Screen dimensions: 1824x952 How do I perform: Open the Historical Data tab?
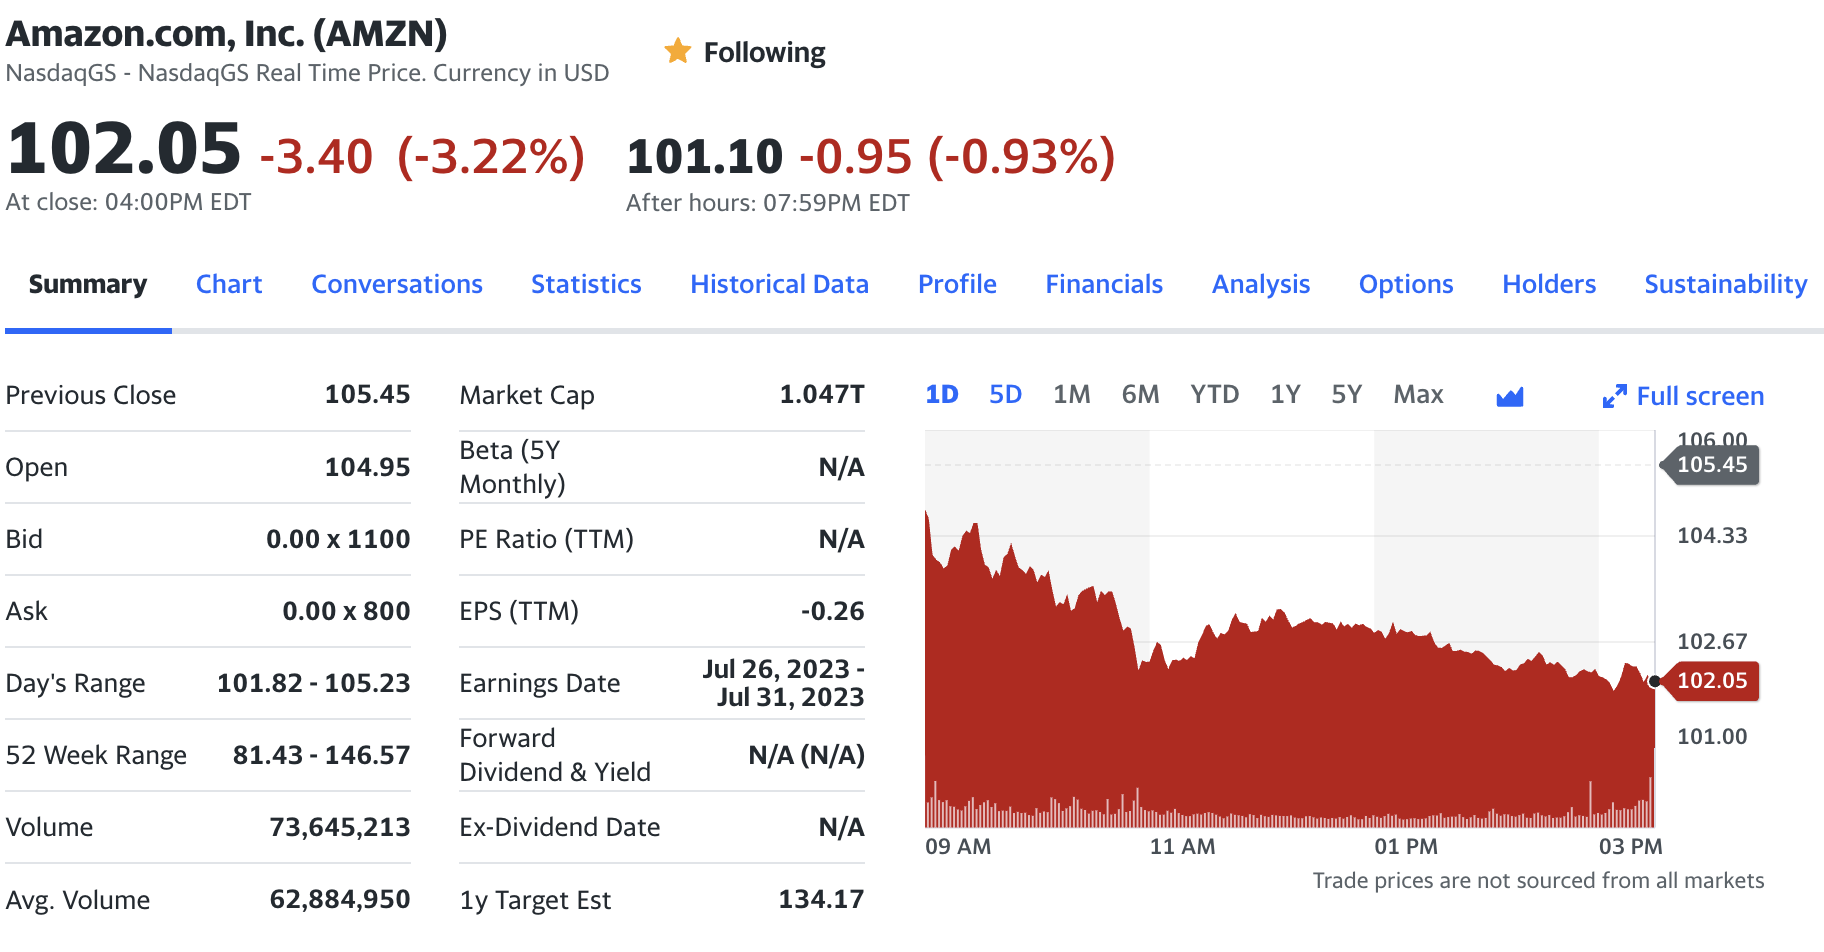tap(778, 284)
